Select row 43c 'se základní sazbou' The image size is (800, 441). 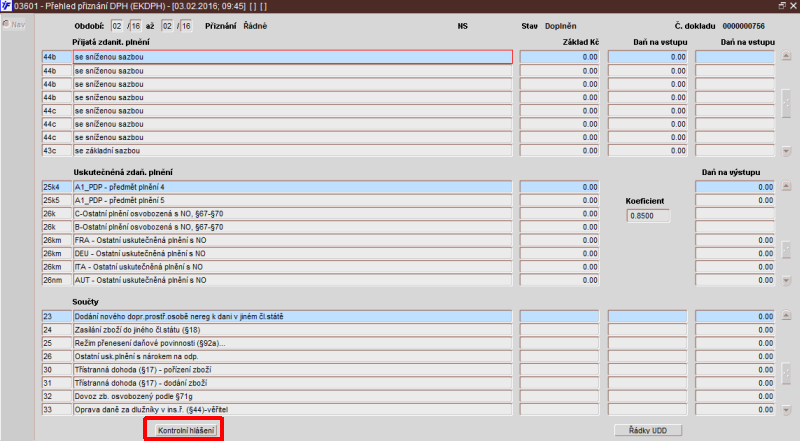pos(292,151)
